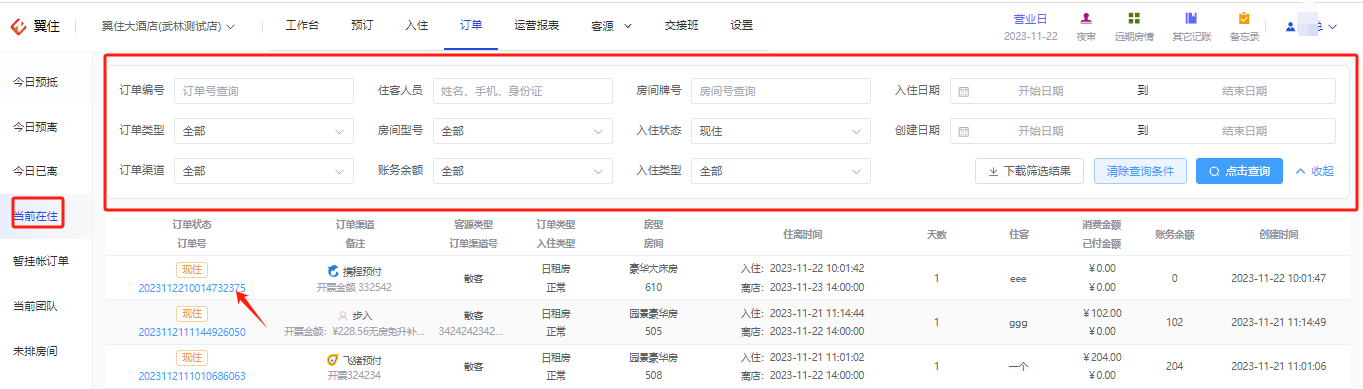Click 创建日期 start date field
This screenshot has height=389, width=1363.
(1040, 131)
